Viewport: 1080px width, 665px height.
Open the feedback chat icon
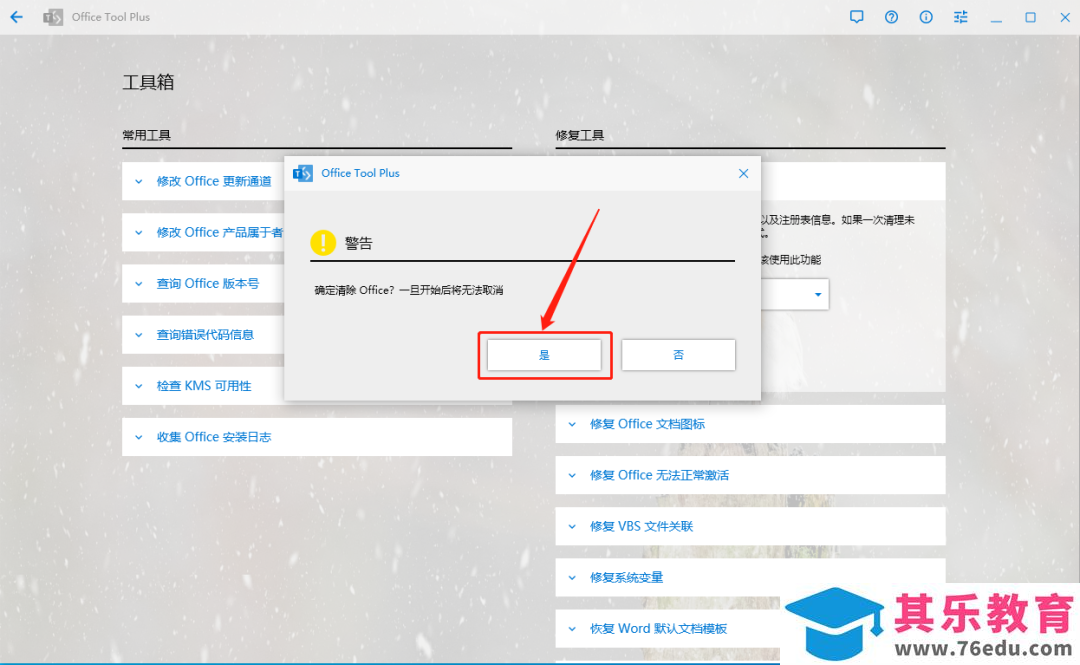coord(856,17)
